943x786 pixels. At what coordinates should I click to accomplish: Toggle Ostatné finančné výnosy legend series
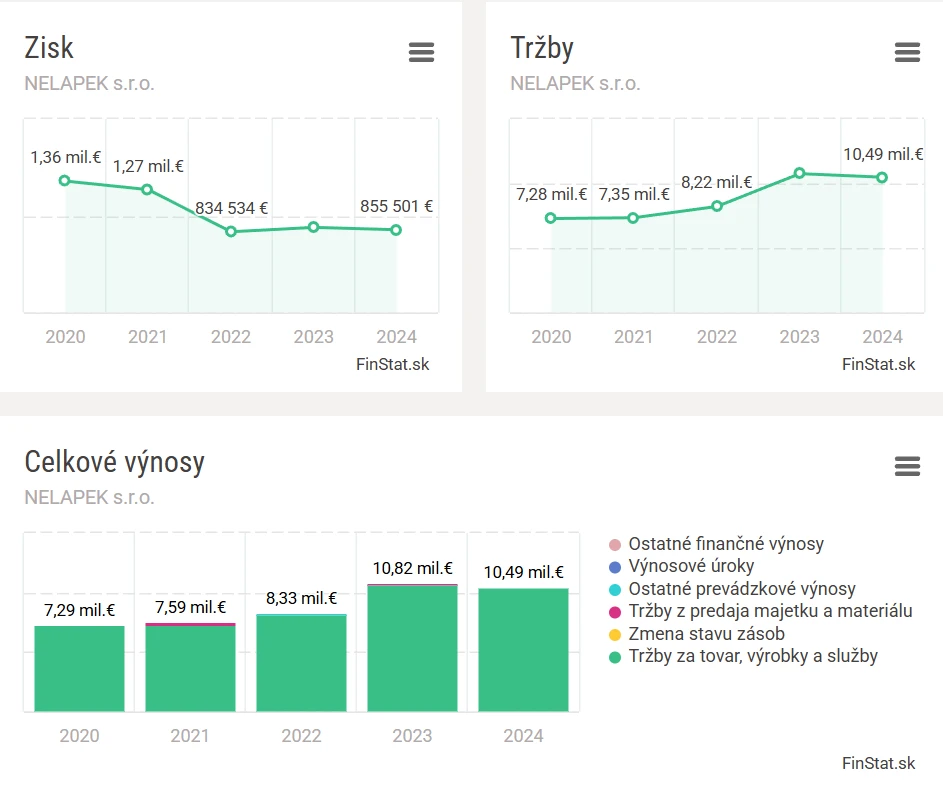[x=725, y=544]
